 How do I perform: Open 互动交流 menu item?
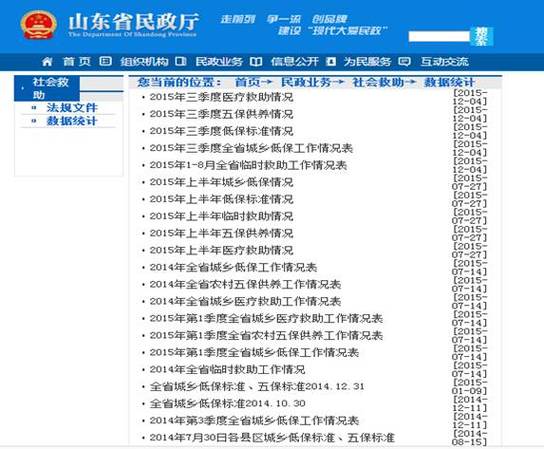(x=444, y=62)
